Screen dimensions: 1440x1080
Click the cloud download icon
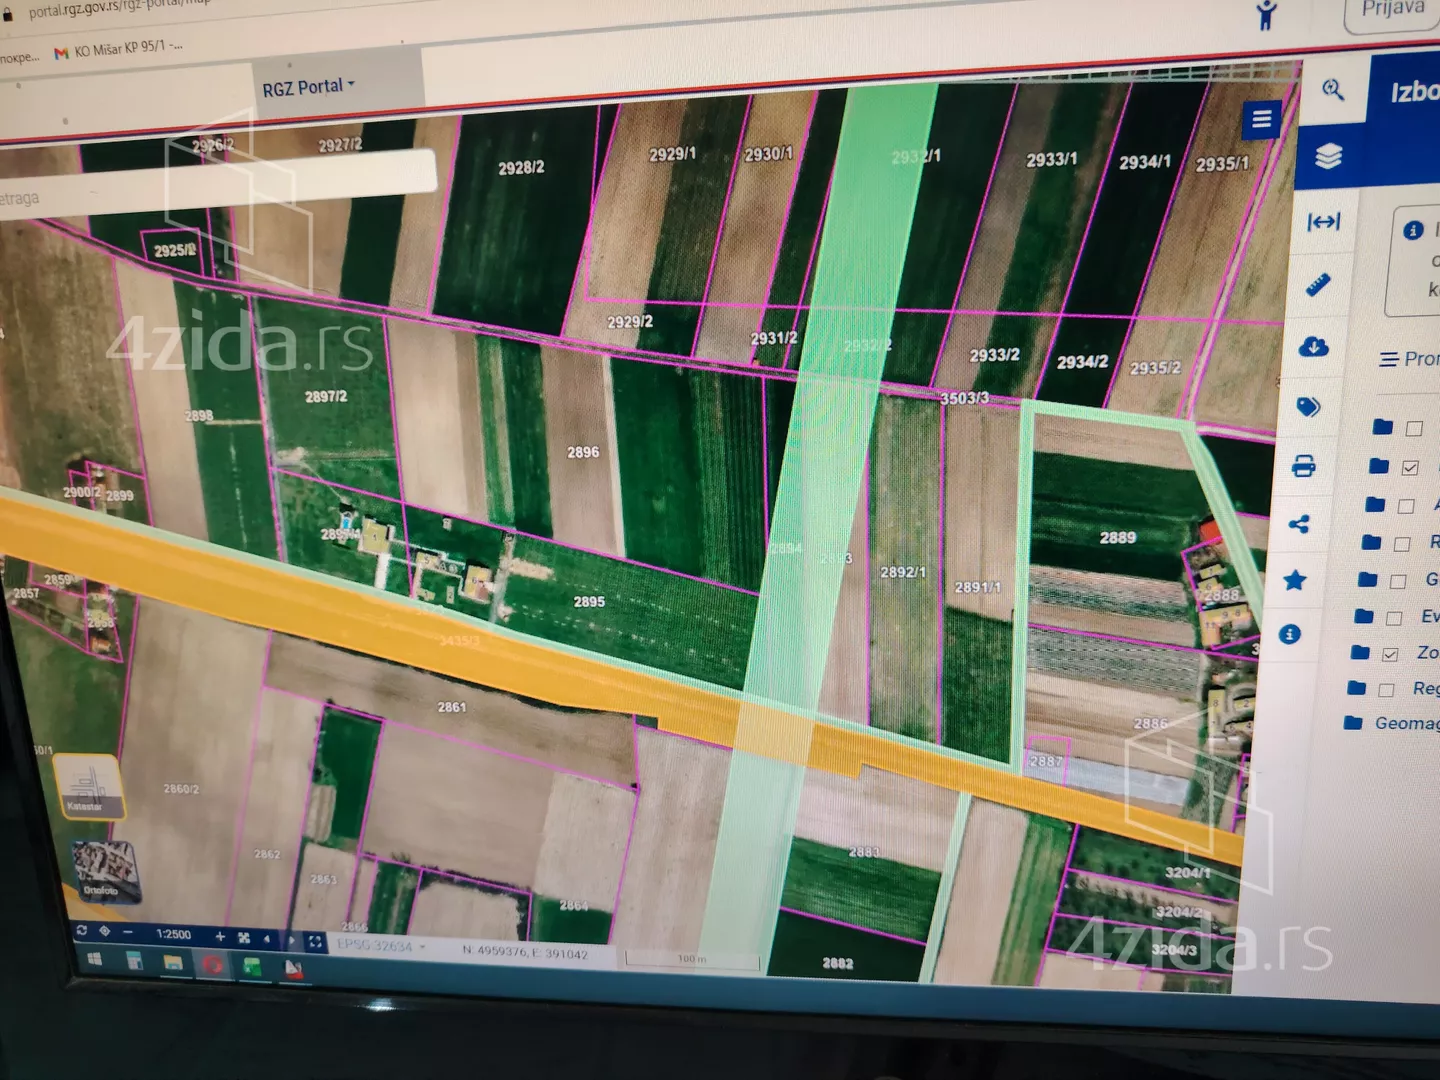click(1313, 347)
